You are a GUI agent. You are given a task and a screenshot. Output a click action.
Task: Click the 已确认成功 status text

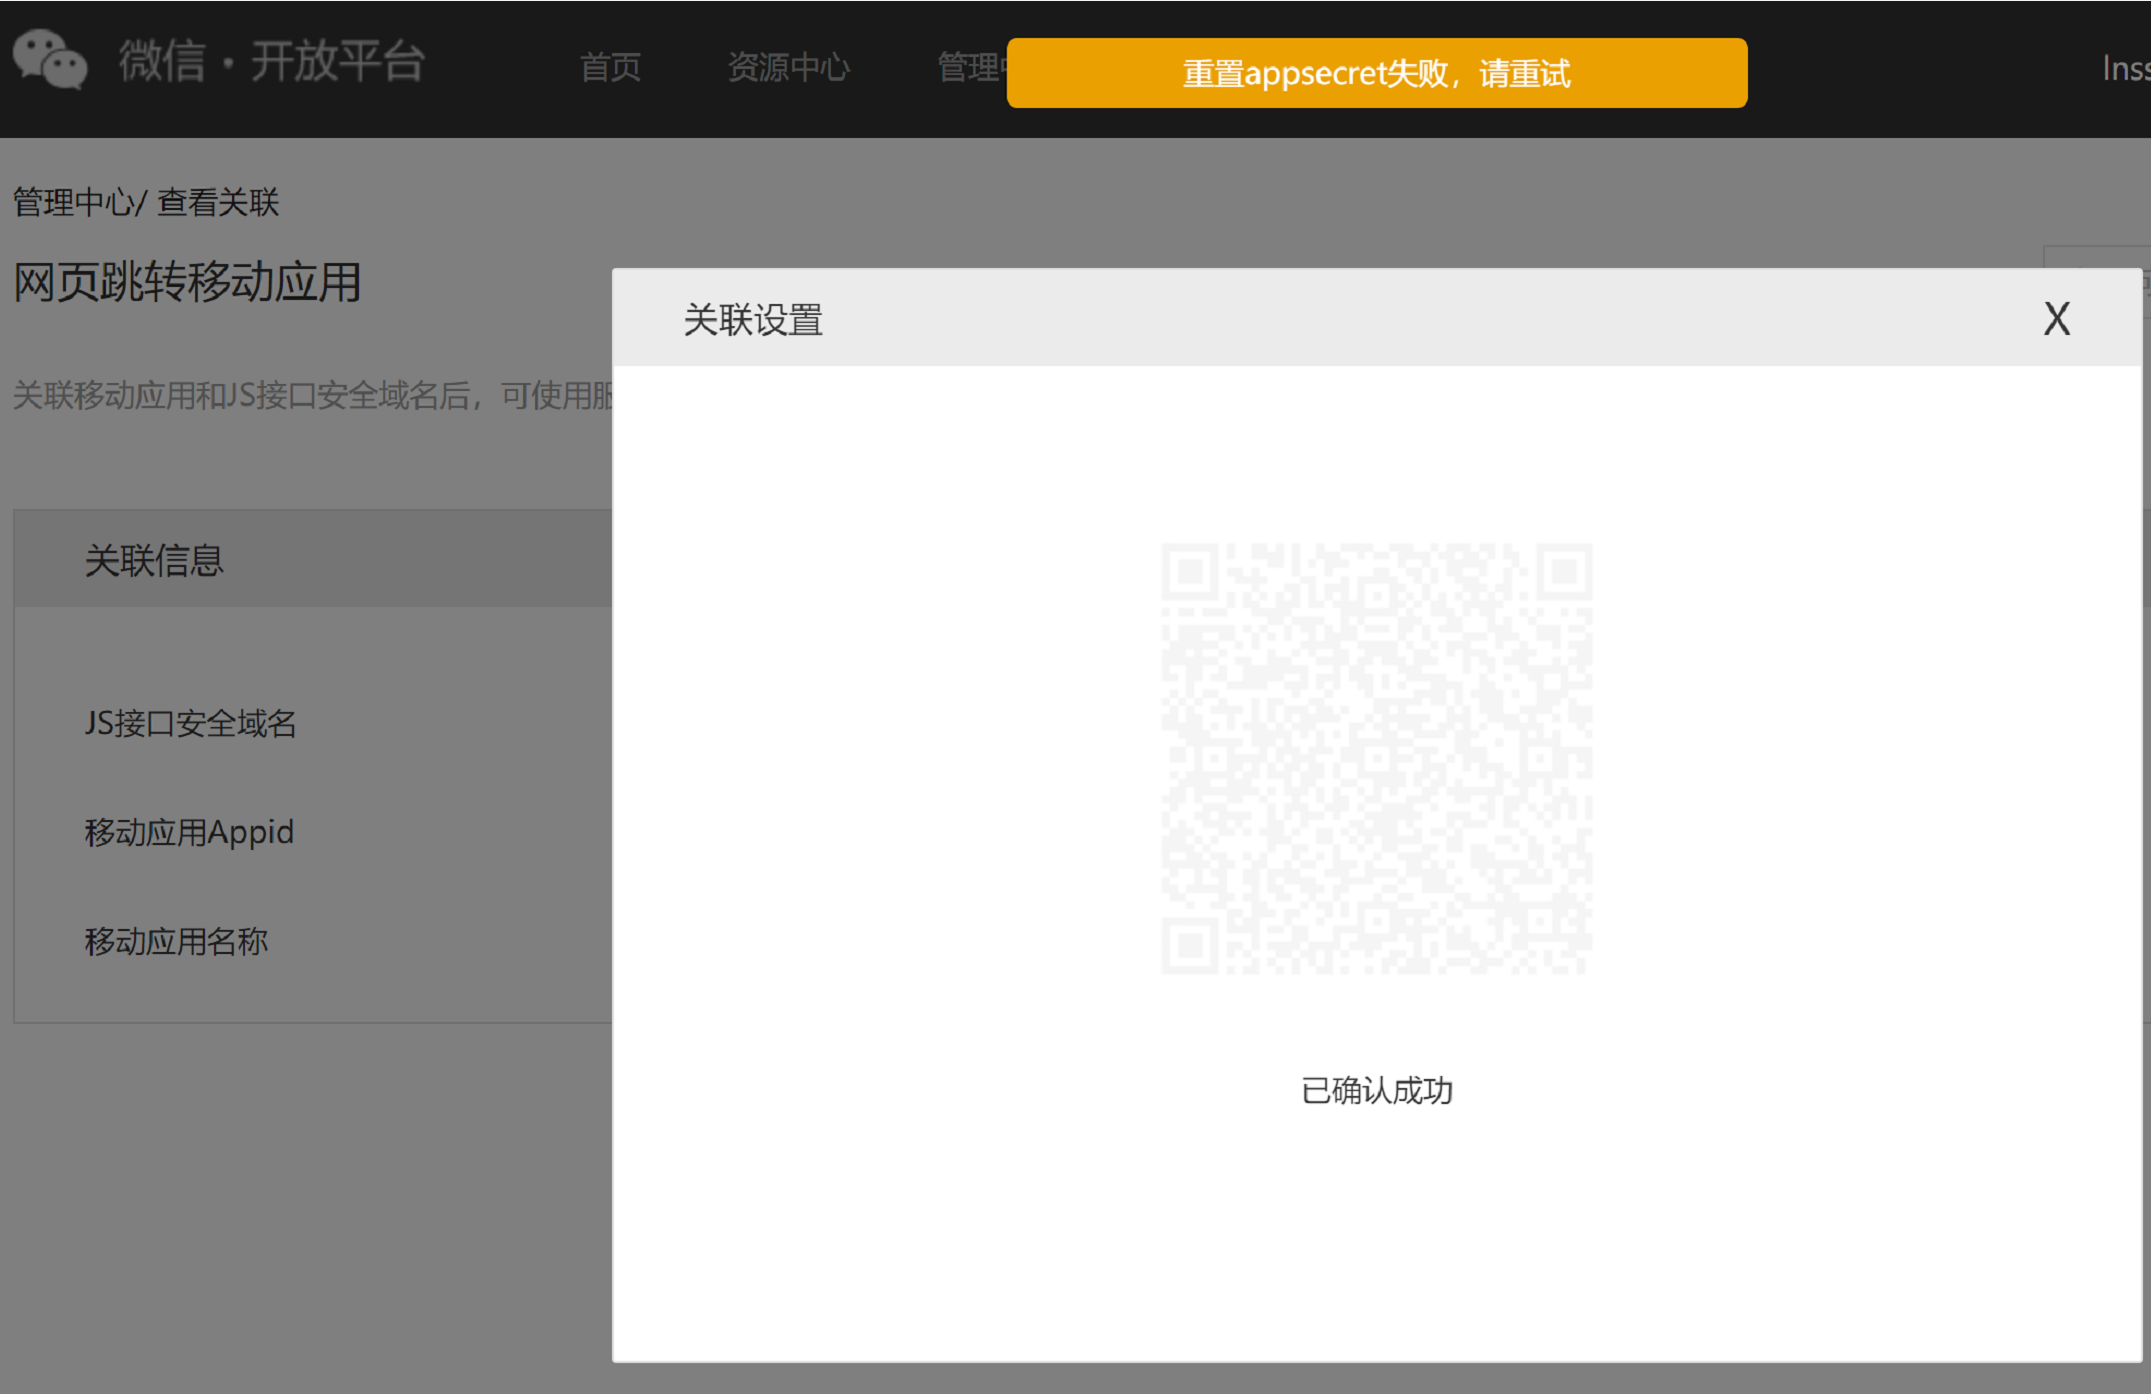1376,1090
